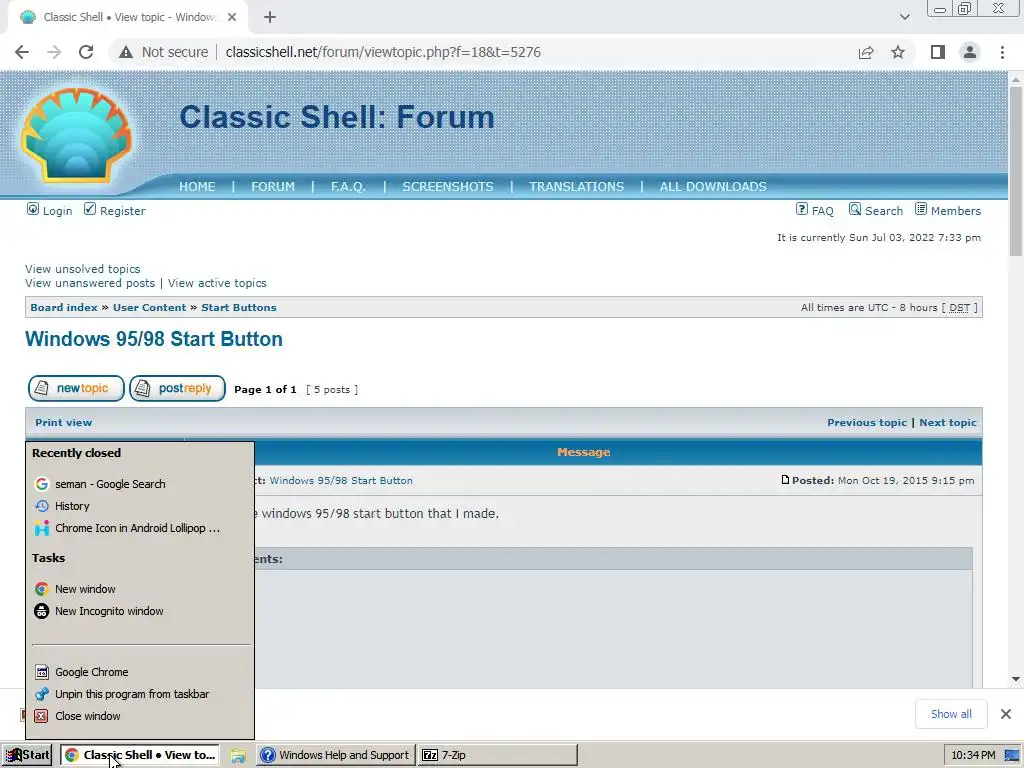Click the Classic Shell shell logo
The image size is (1024, 768).
pyautogui.click(x=76, y=135)
